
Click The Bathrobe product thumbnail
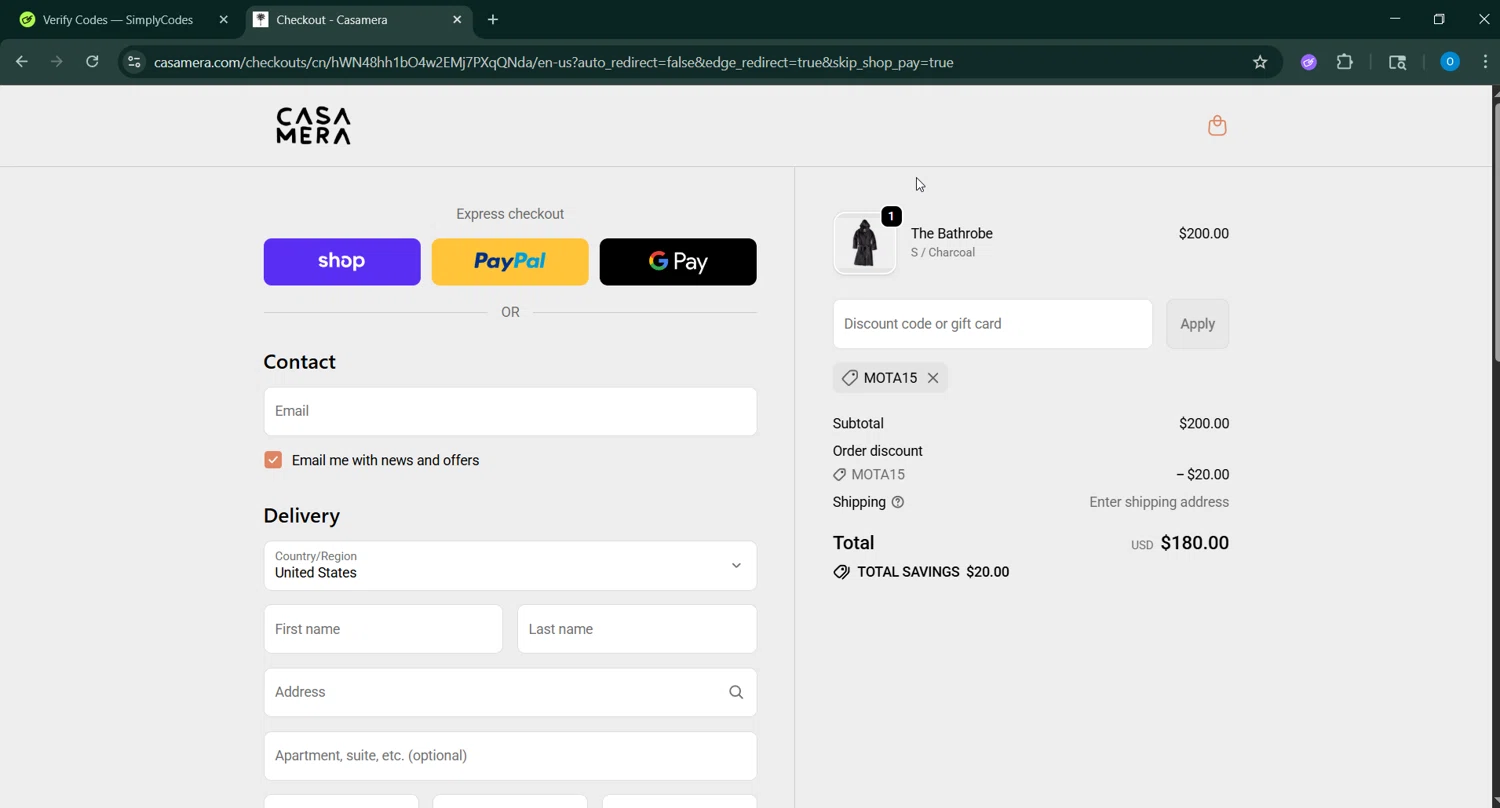(864, 243)
